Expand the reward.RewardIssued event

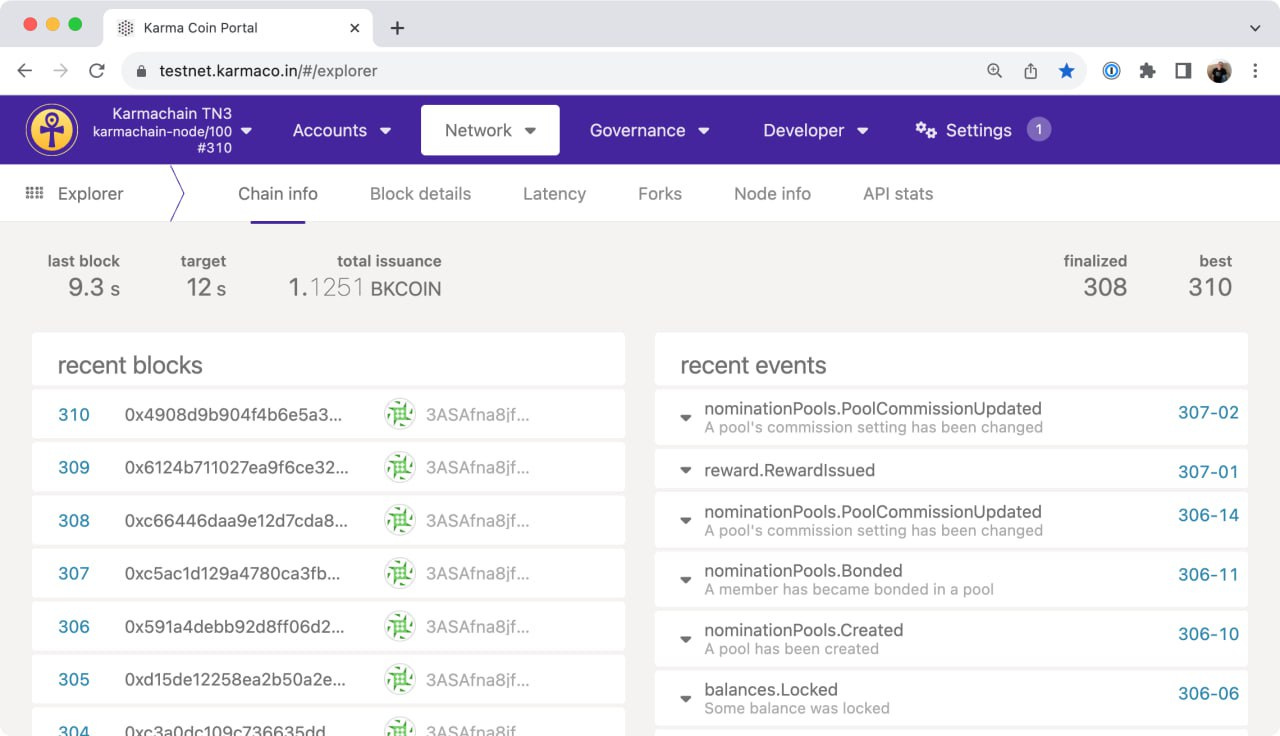[686, 470]
